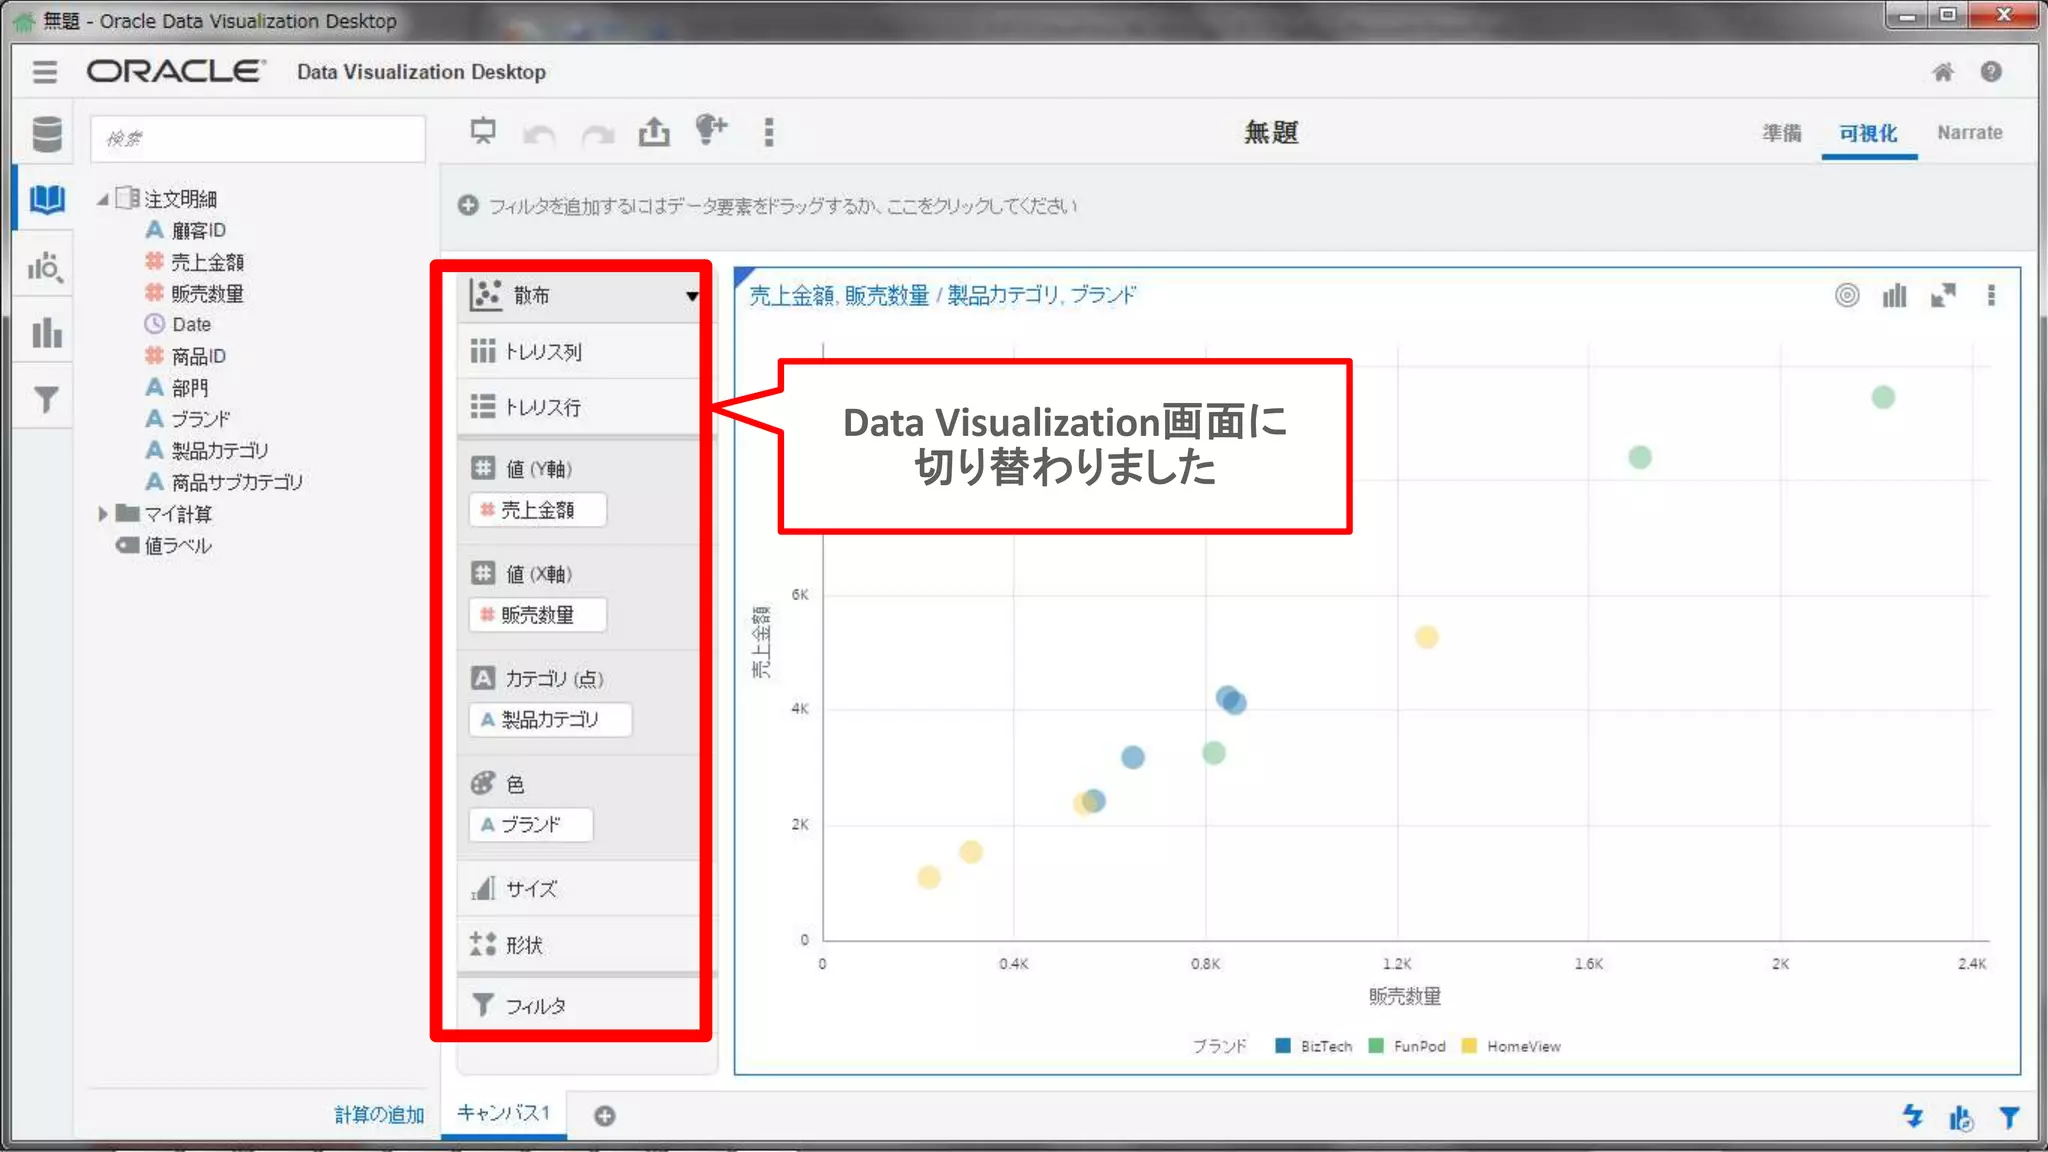
Task: Select Date in the data tree
Action: coord(191,324)
